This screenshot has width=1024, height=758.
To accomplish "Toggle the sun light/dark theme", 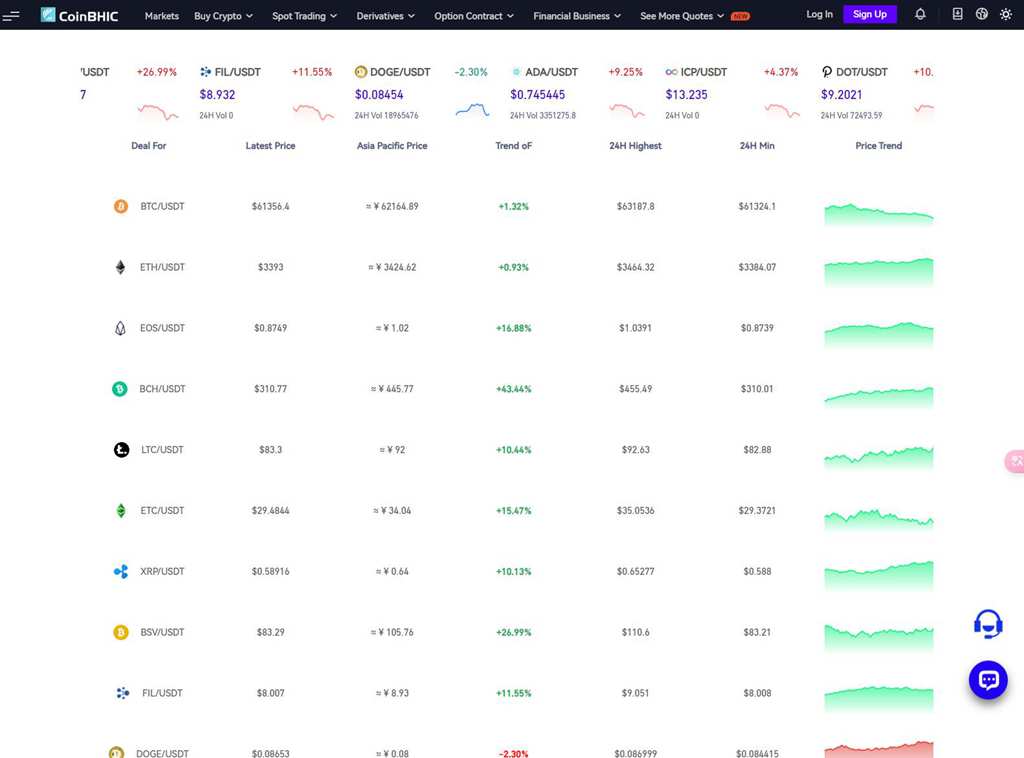I will coord(1005,14).
